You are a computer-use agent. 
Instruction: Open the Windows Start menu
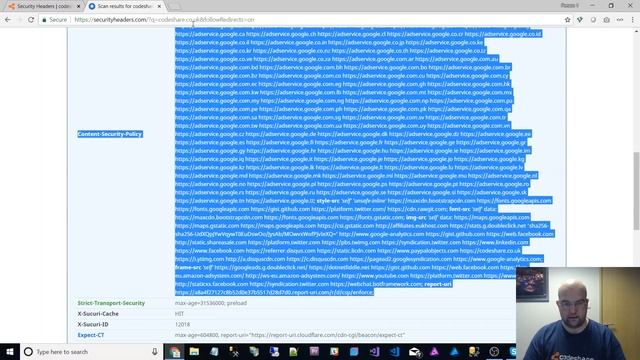tap(10, 351)
